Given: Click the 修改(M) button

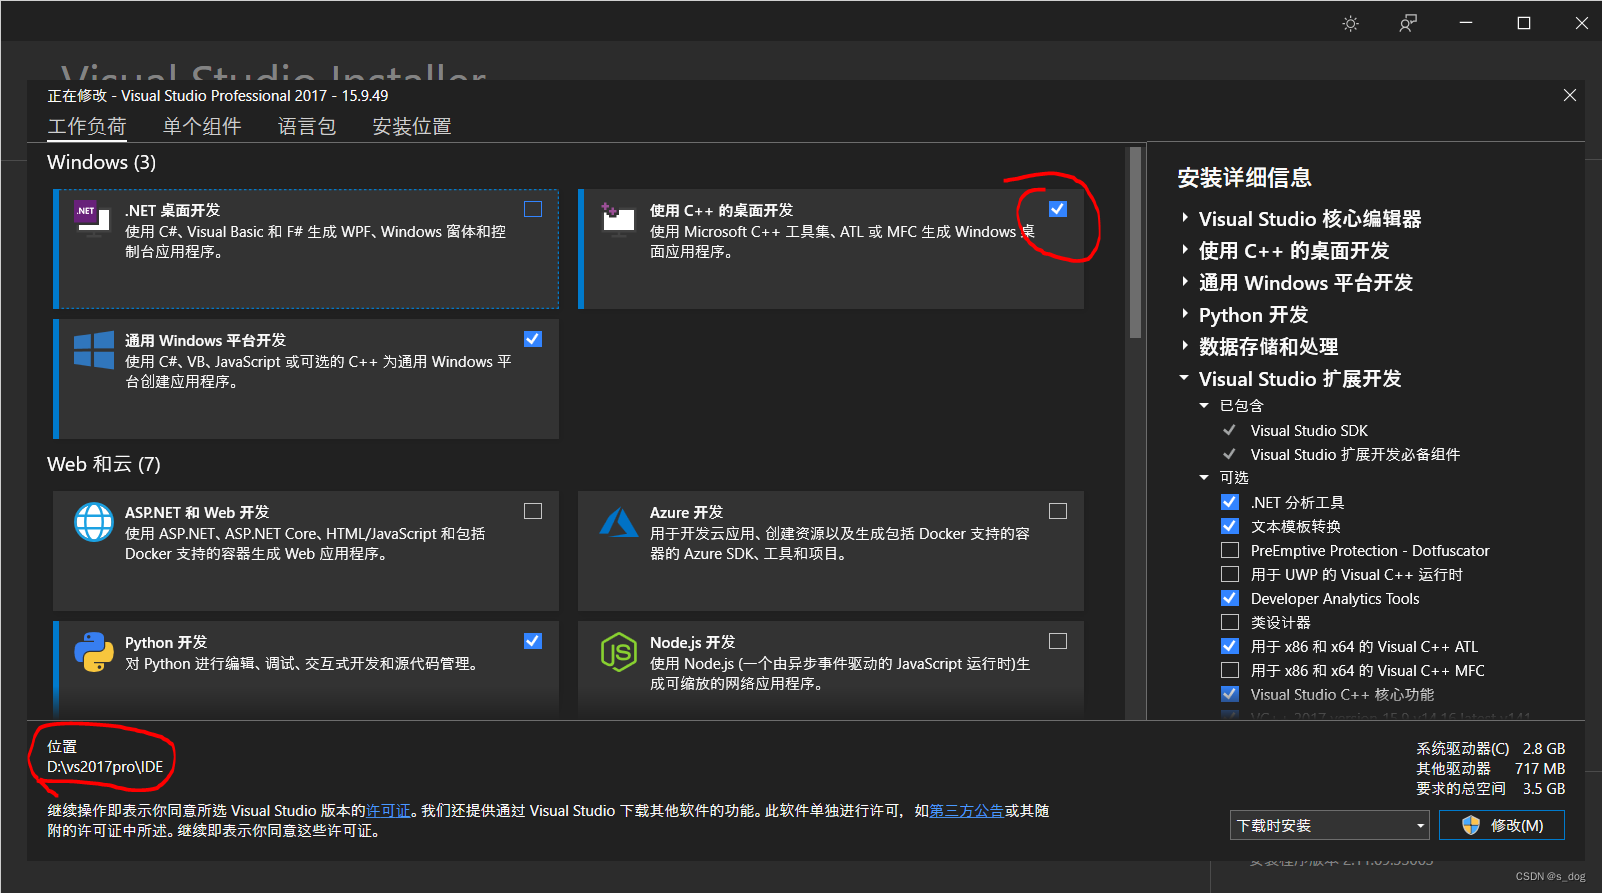Looking at the screenshot, I should click(x=1501, y=825).
